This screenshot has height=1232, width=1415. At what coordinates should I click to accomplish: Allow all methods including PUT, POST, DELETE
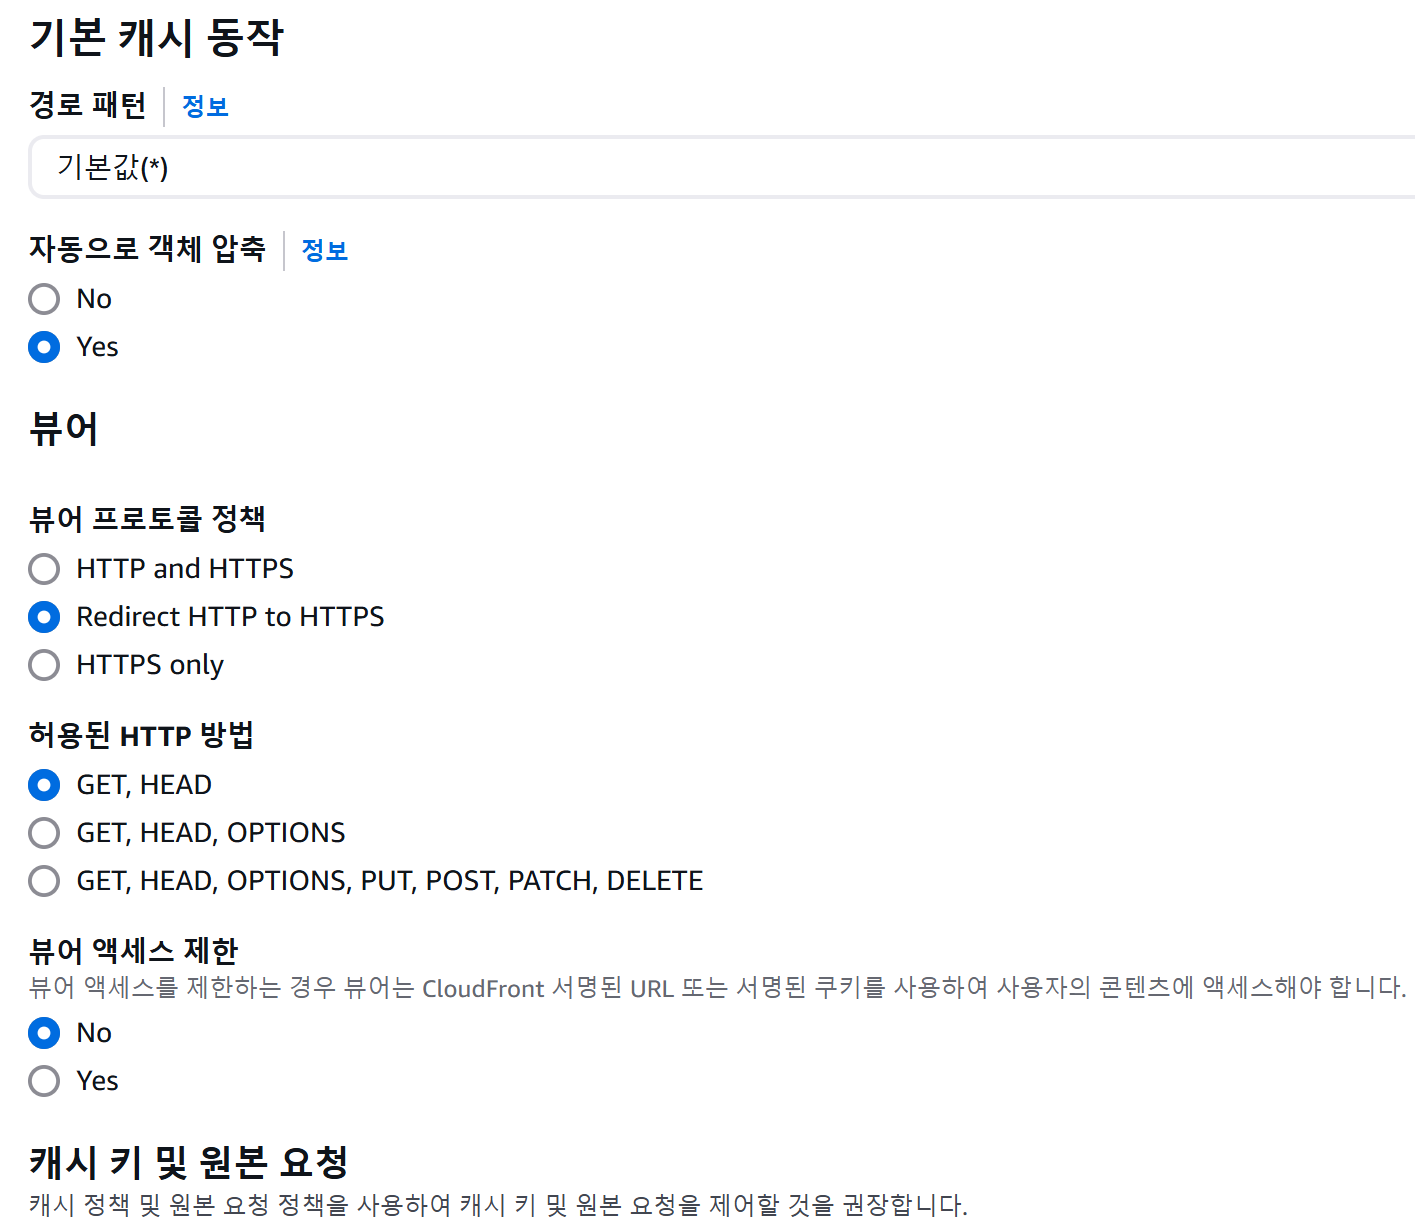click(x=44, y=880)
